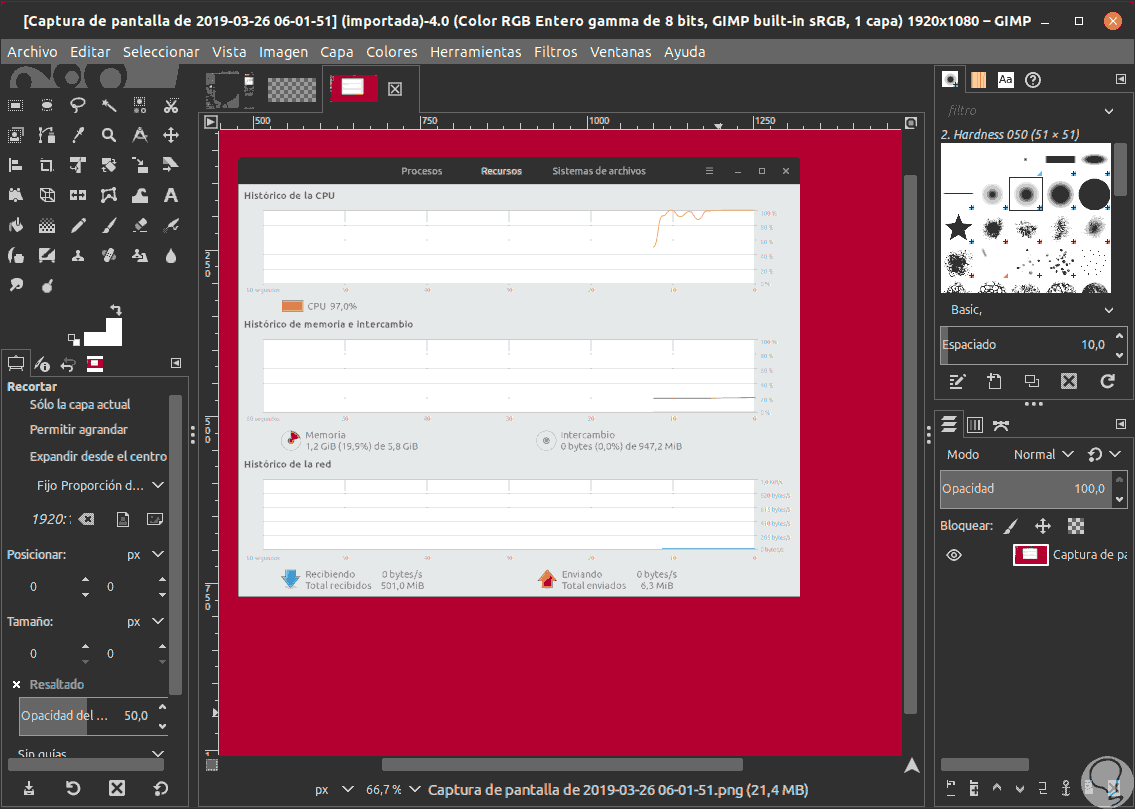Switch to the Undo History tab
The image size is (1135, 809).
[x=68, y=364]
